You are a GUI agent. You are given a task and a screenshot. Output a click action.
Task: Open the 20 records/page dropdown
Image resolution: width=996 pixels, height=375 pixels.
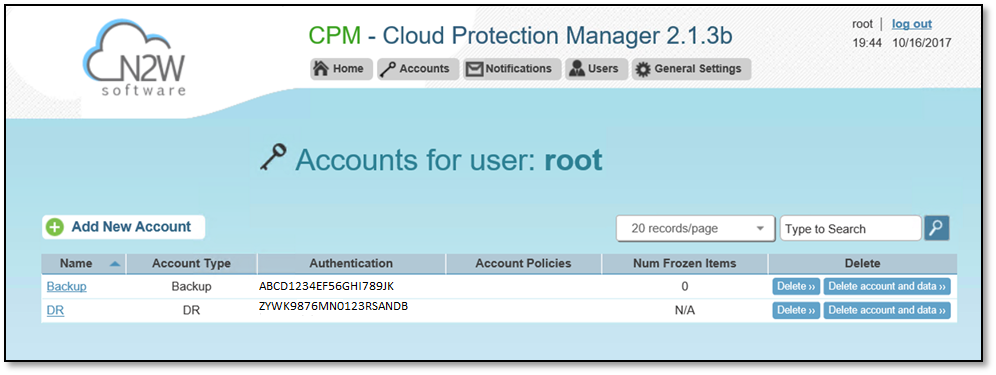[x=696, y=229]
